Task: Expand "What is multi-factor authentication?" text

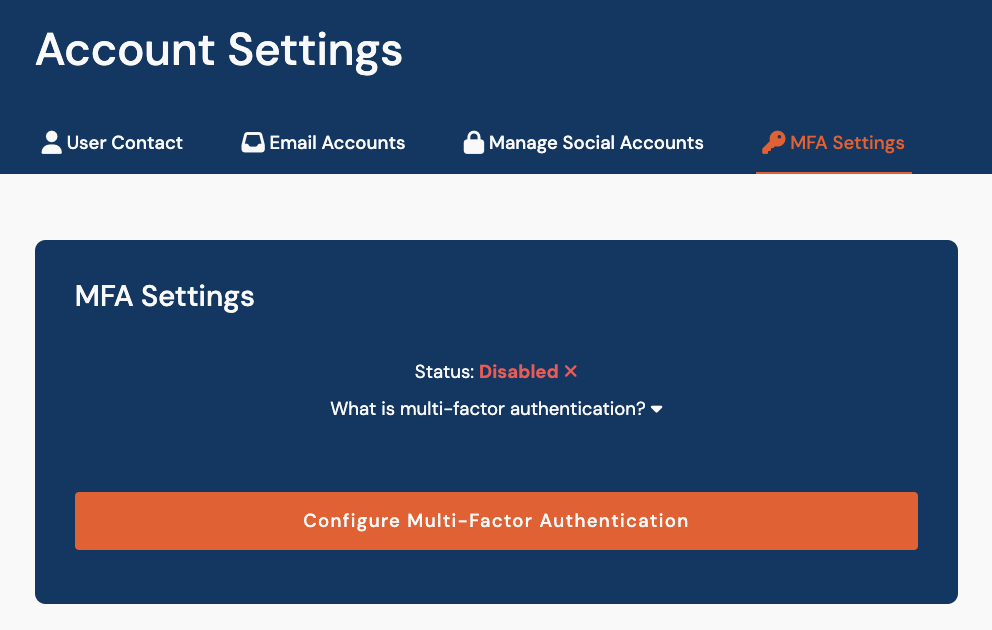Action: (487, 409)
